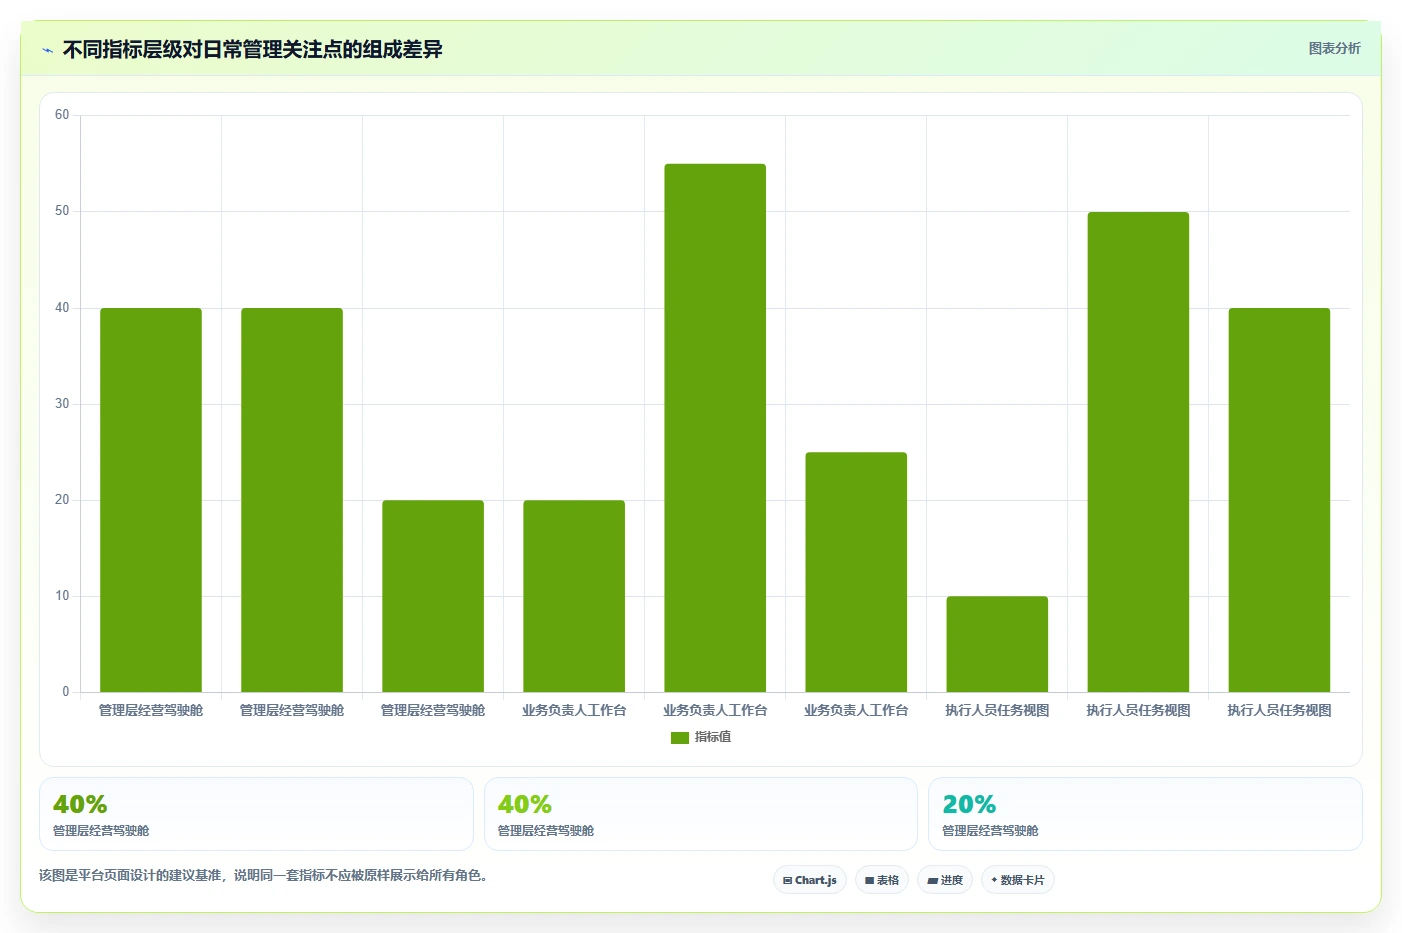The image size is (1402, 933).
Task: Click the chart title 不同指标层级对日常管理关注点的组成差异
Action: [x=253, y=49]
